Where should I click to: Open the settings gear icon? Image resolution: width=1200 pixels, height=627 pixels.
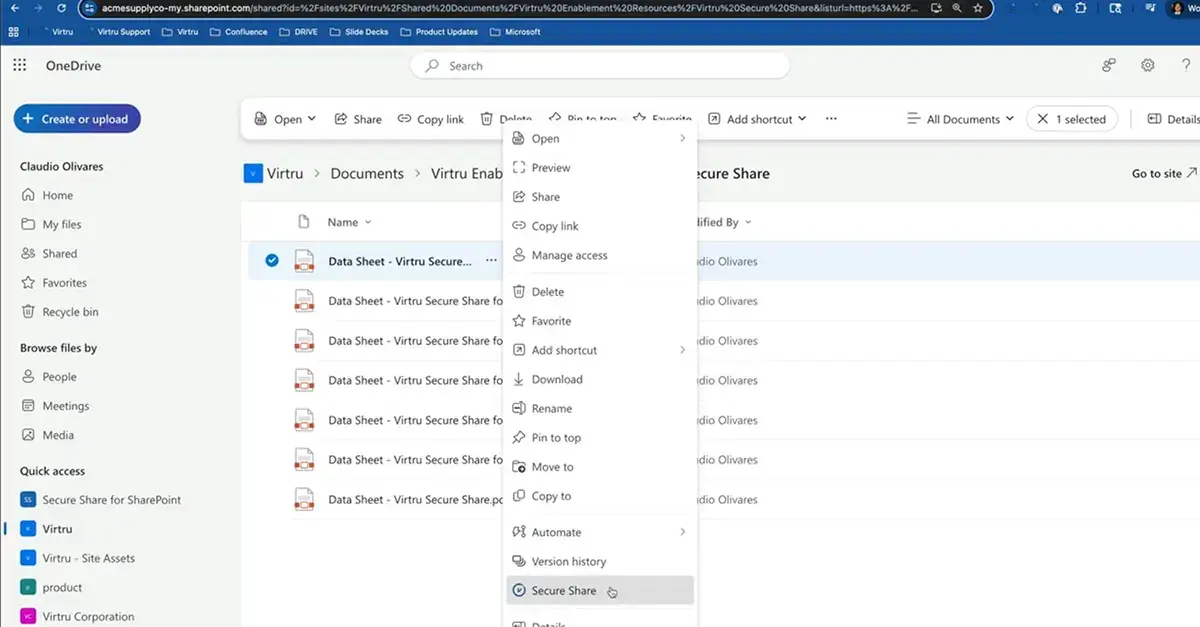(x=1148, y=66)
